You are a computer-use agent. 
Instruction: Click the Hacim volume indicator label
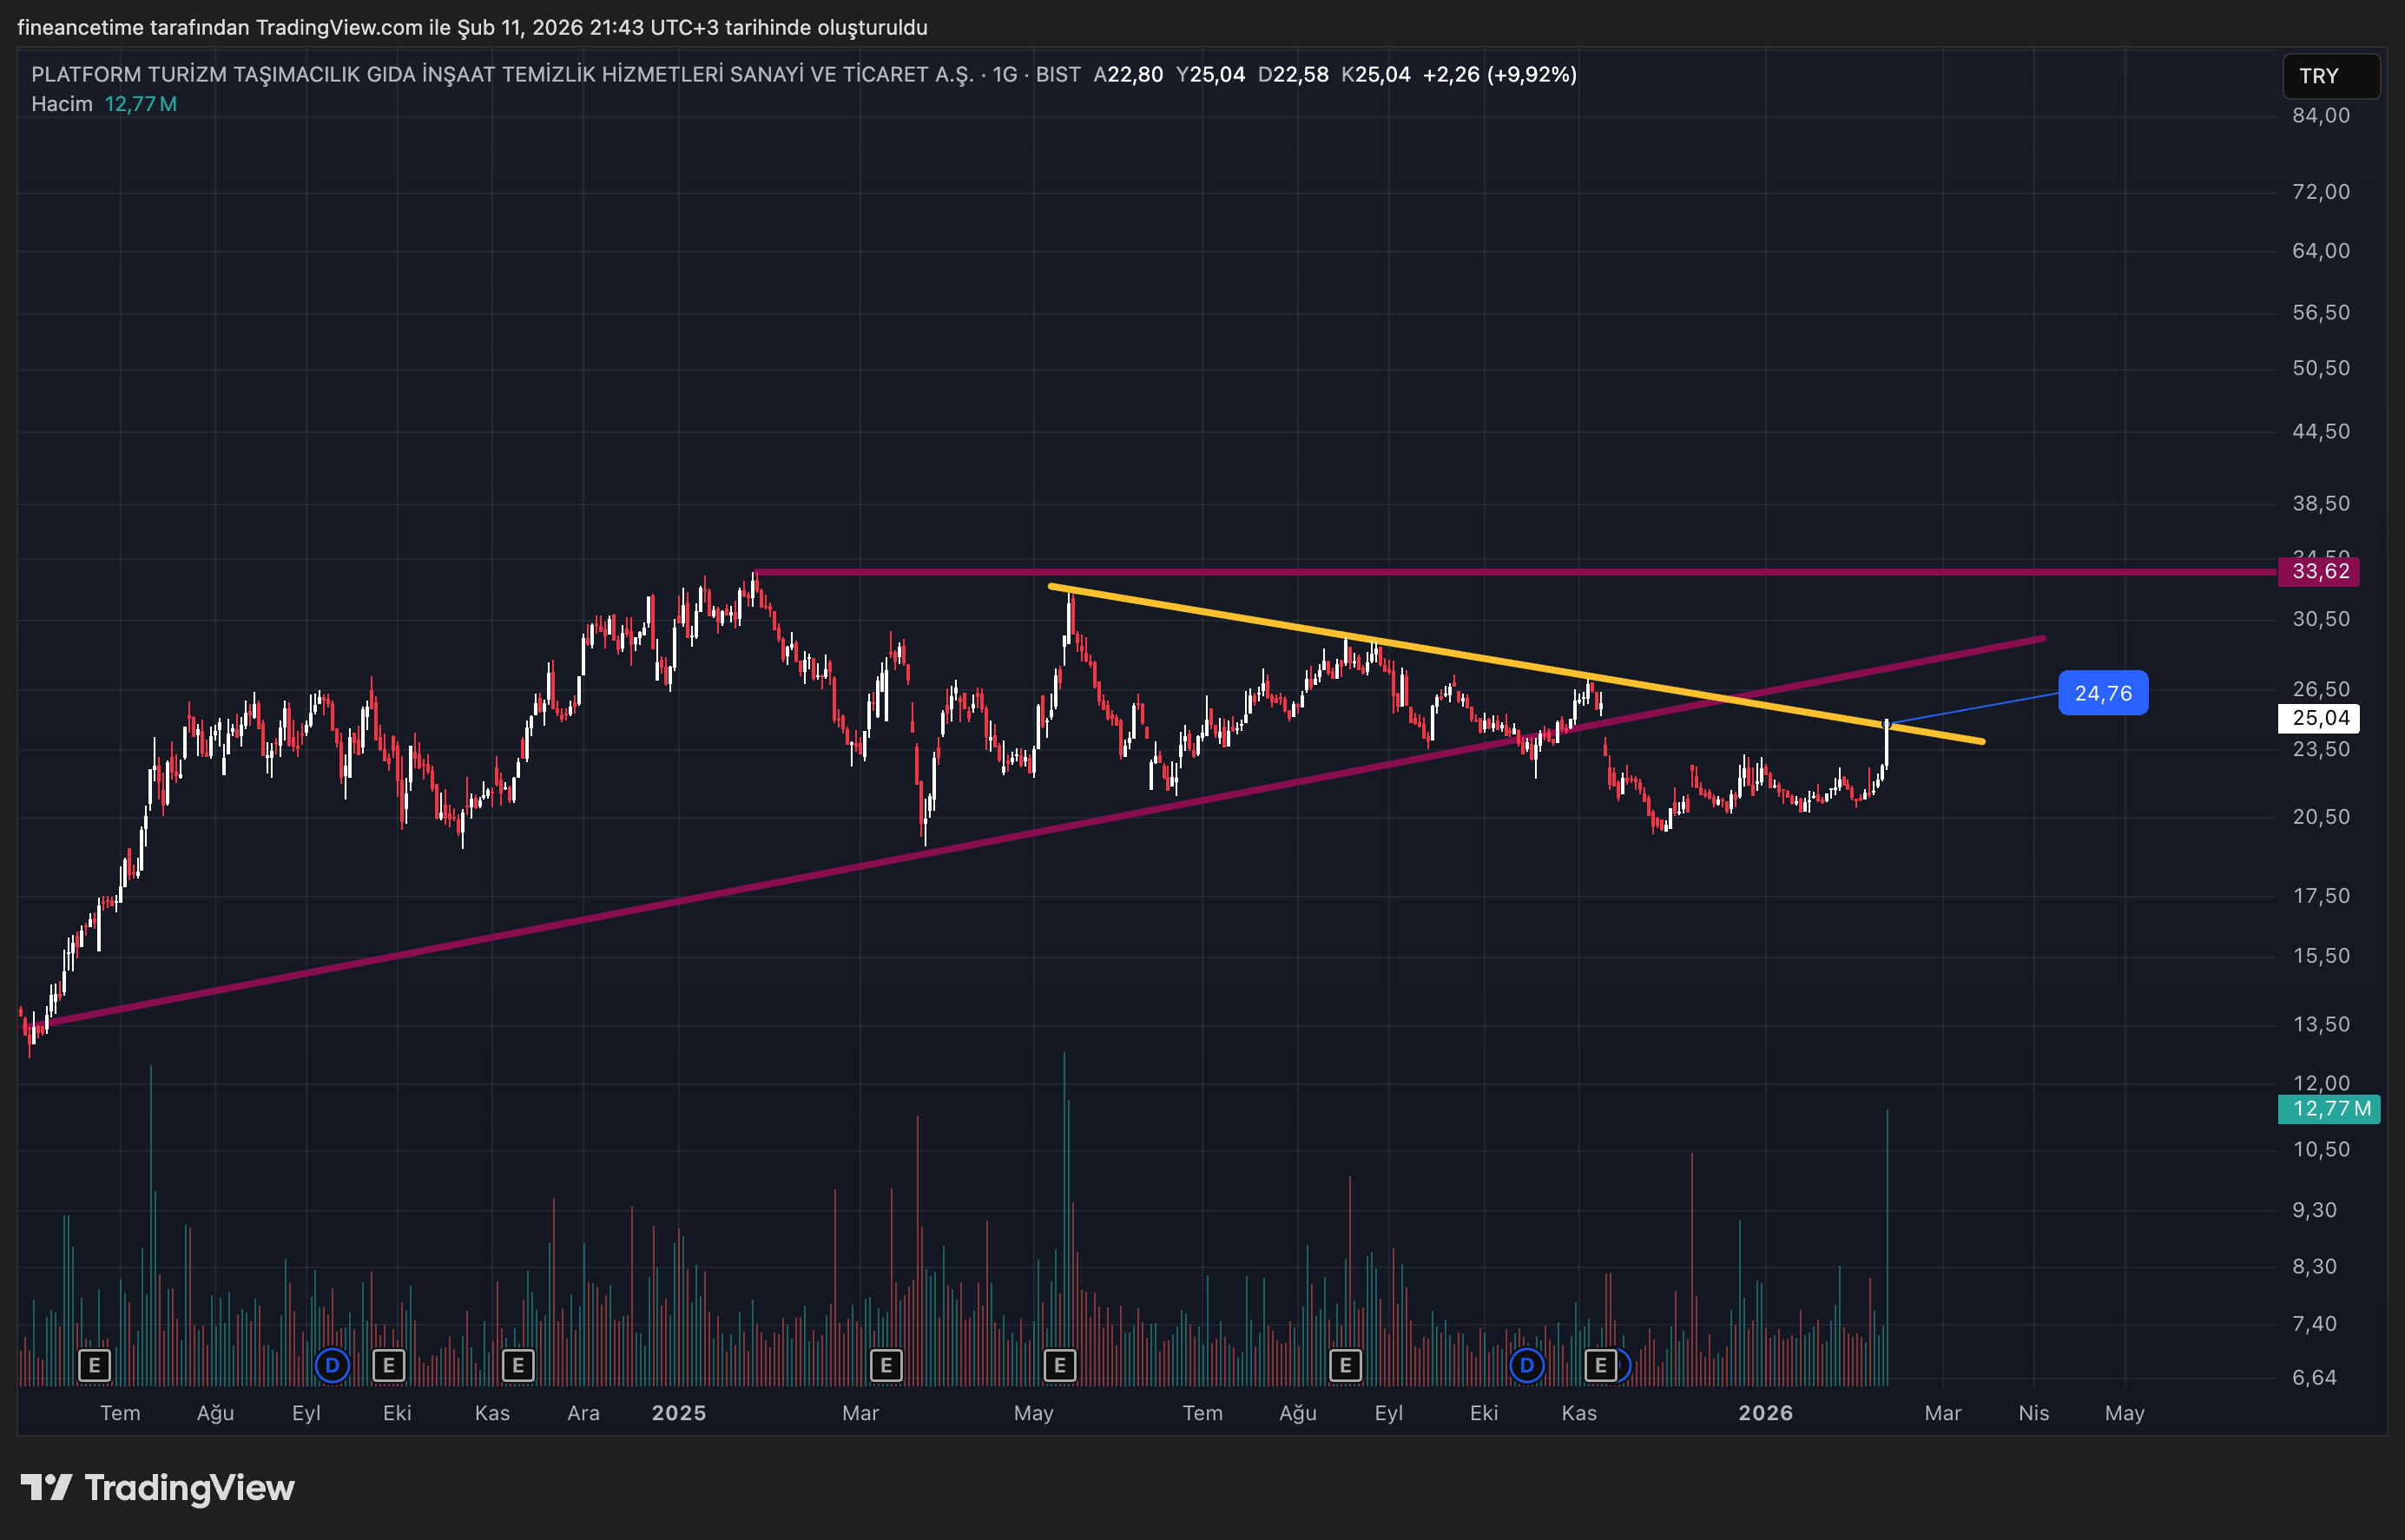62,104
